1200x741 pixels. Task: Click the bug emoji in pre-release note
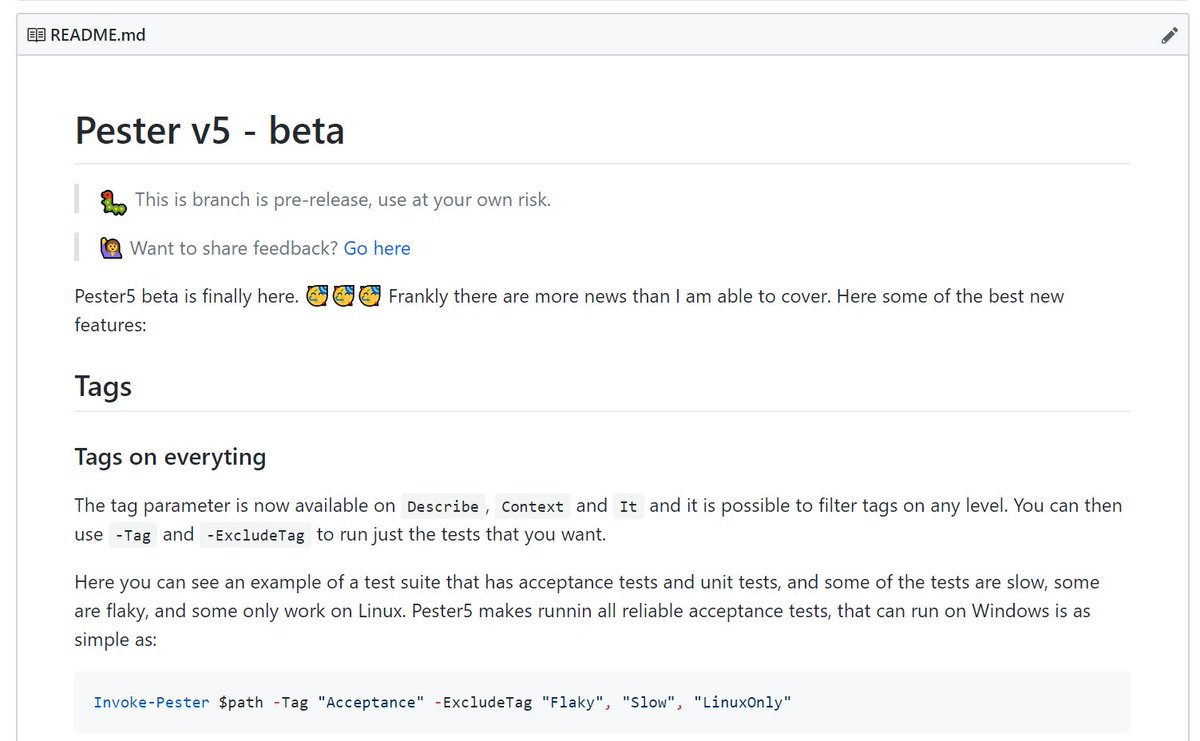pos(113,201)
